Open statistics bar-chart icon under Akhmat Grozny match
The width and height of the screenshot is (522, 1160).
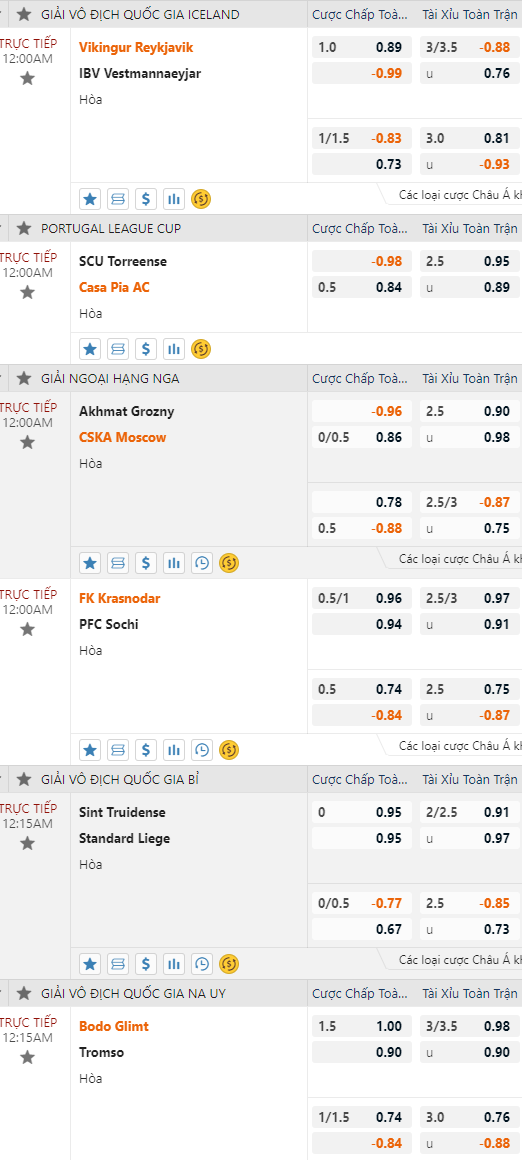click(174, 563)
